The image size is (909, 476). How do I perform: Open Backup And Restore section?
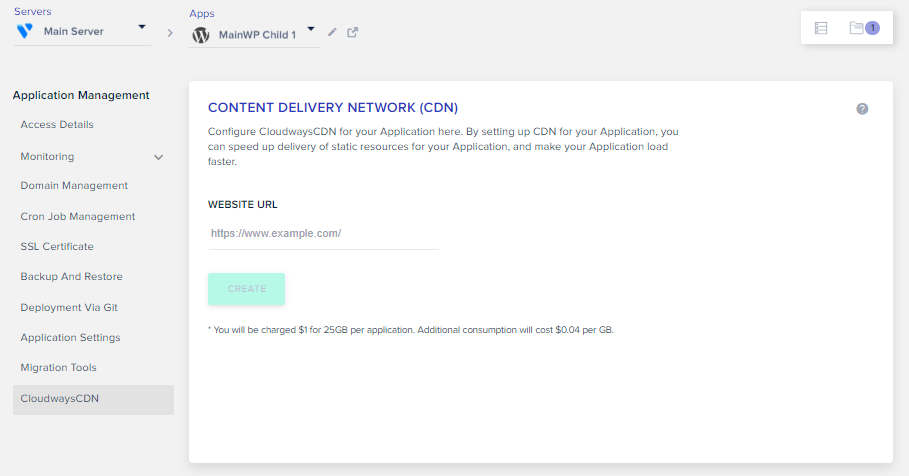pyautogui.click(x=71, y=277)
